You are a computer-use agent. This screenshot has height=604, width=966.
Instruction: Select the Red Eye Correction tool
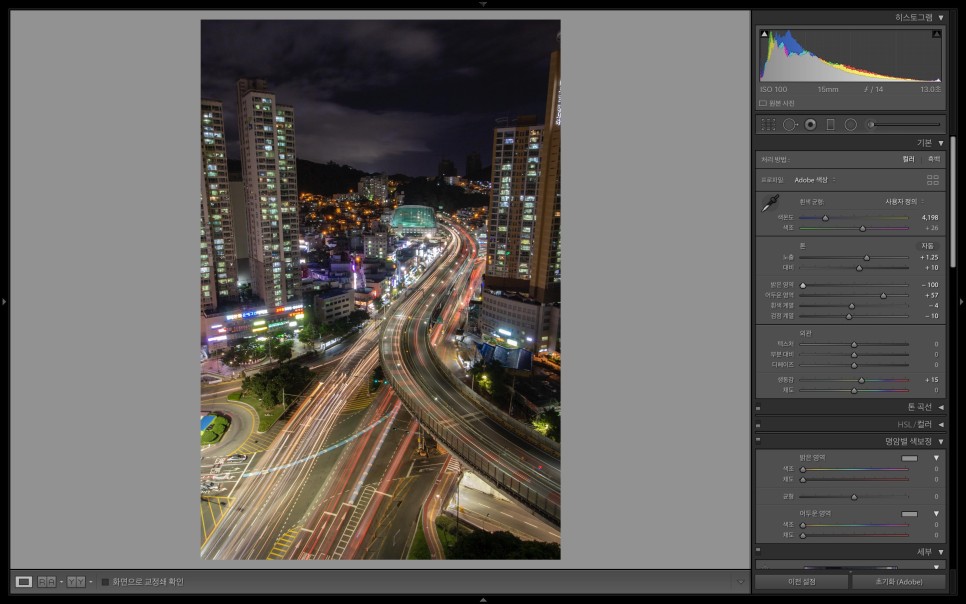click(x=811, y=124)
